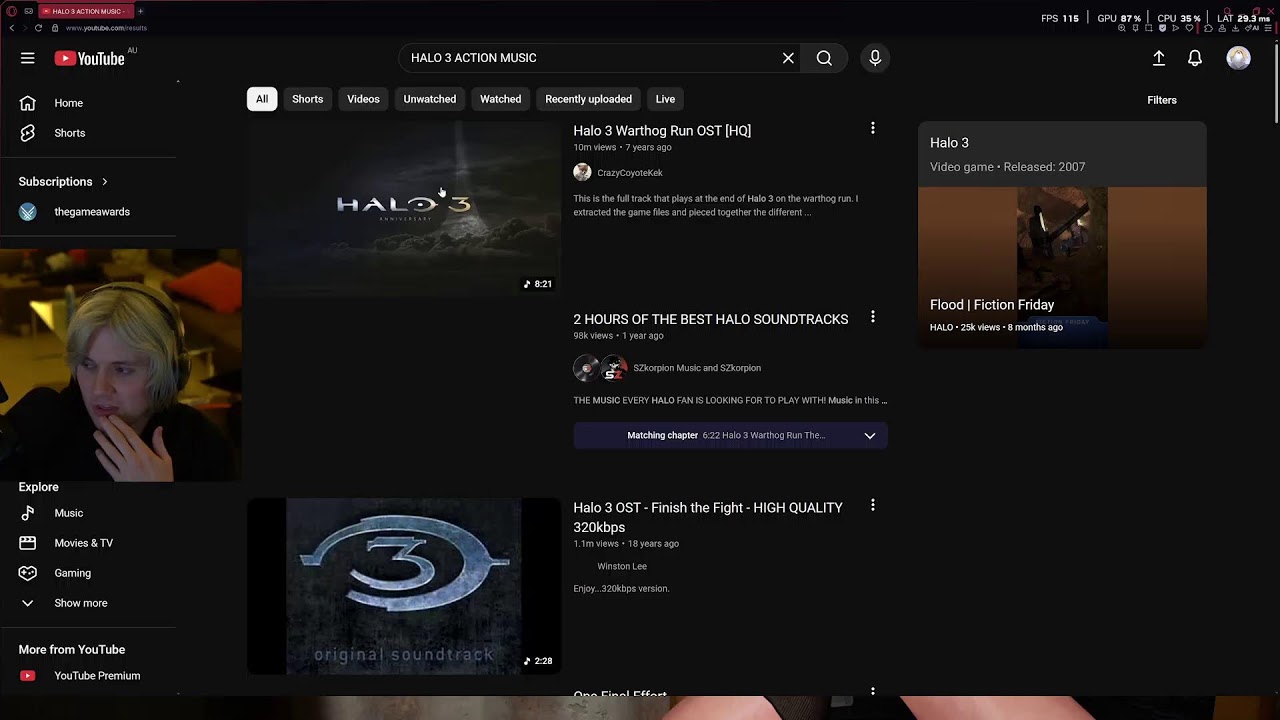This screenshot has height=720, width=1280.
Task: Click the browser back arrow
Action: (12, 28)
